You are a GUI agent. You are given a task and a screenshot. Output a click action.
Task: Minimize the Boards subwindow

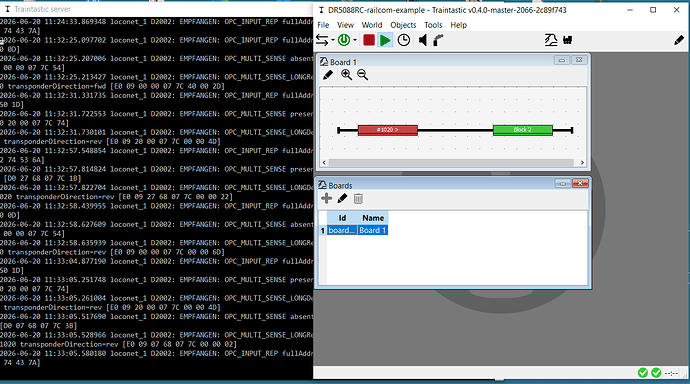pyautogui.click(x=562, y=183)
